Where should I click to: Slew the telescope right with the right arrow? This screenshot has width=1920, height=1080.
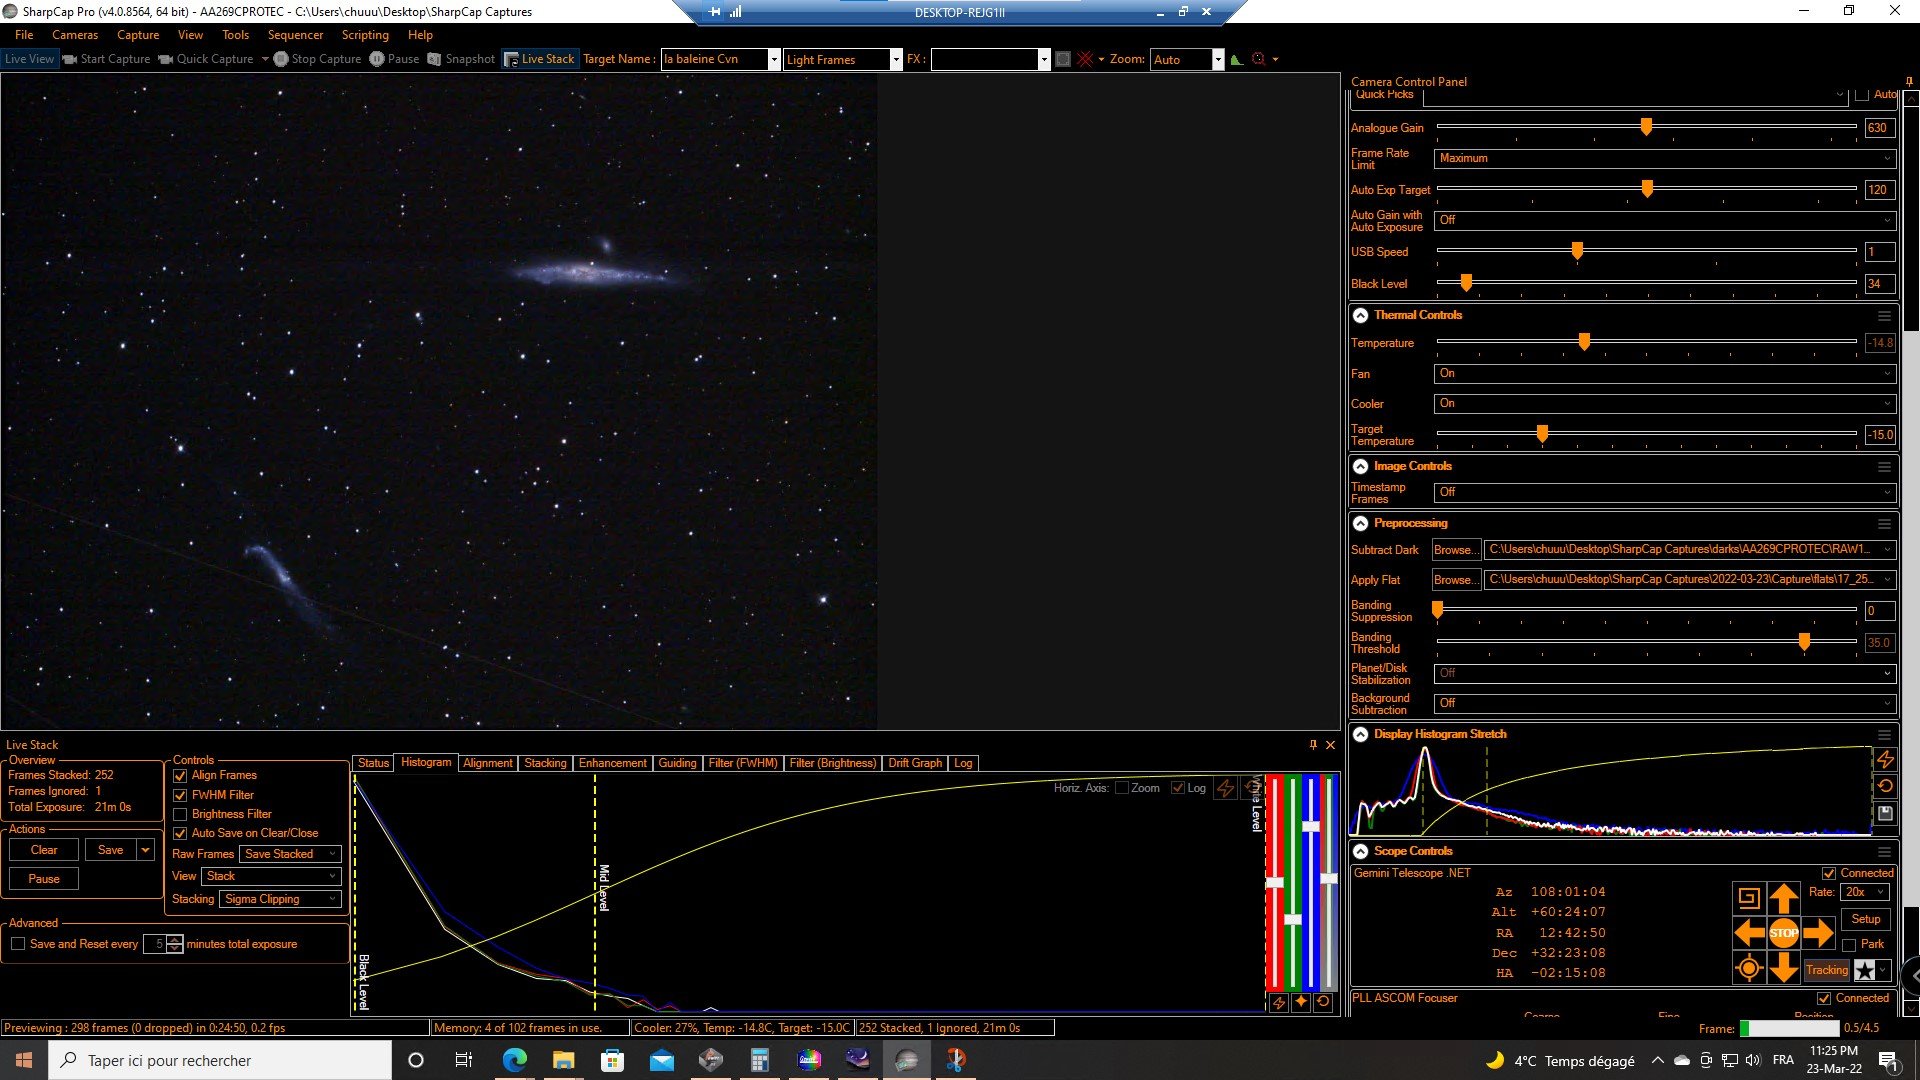[1818, 933]
